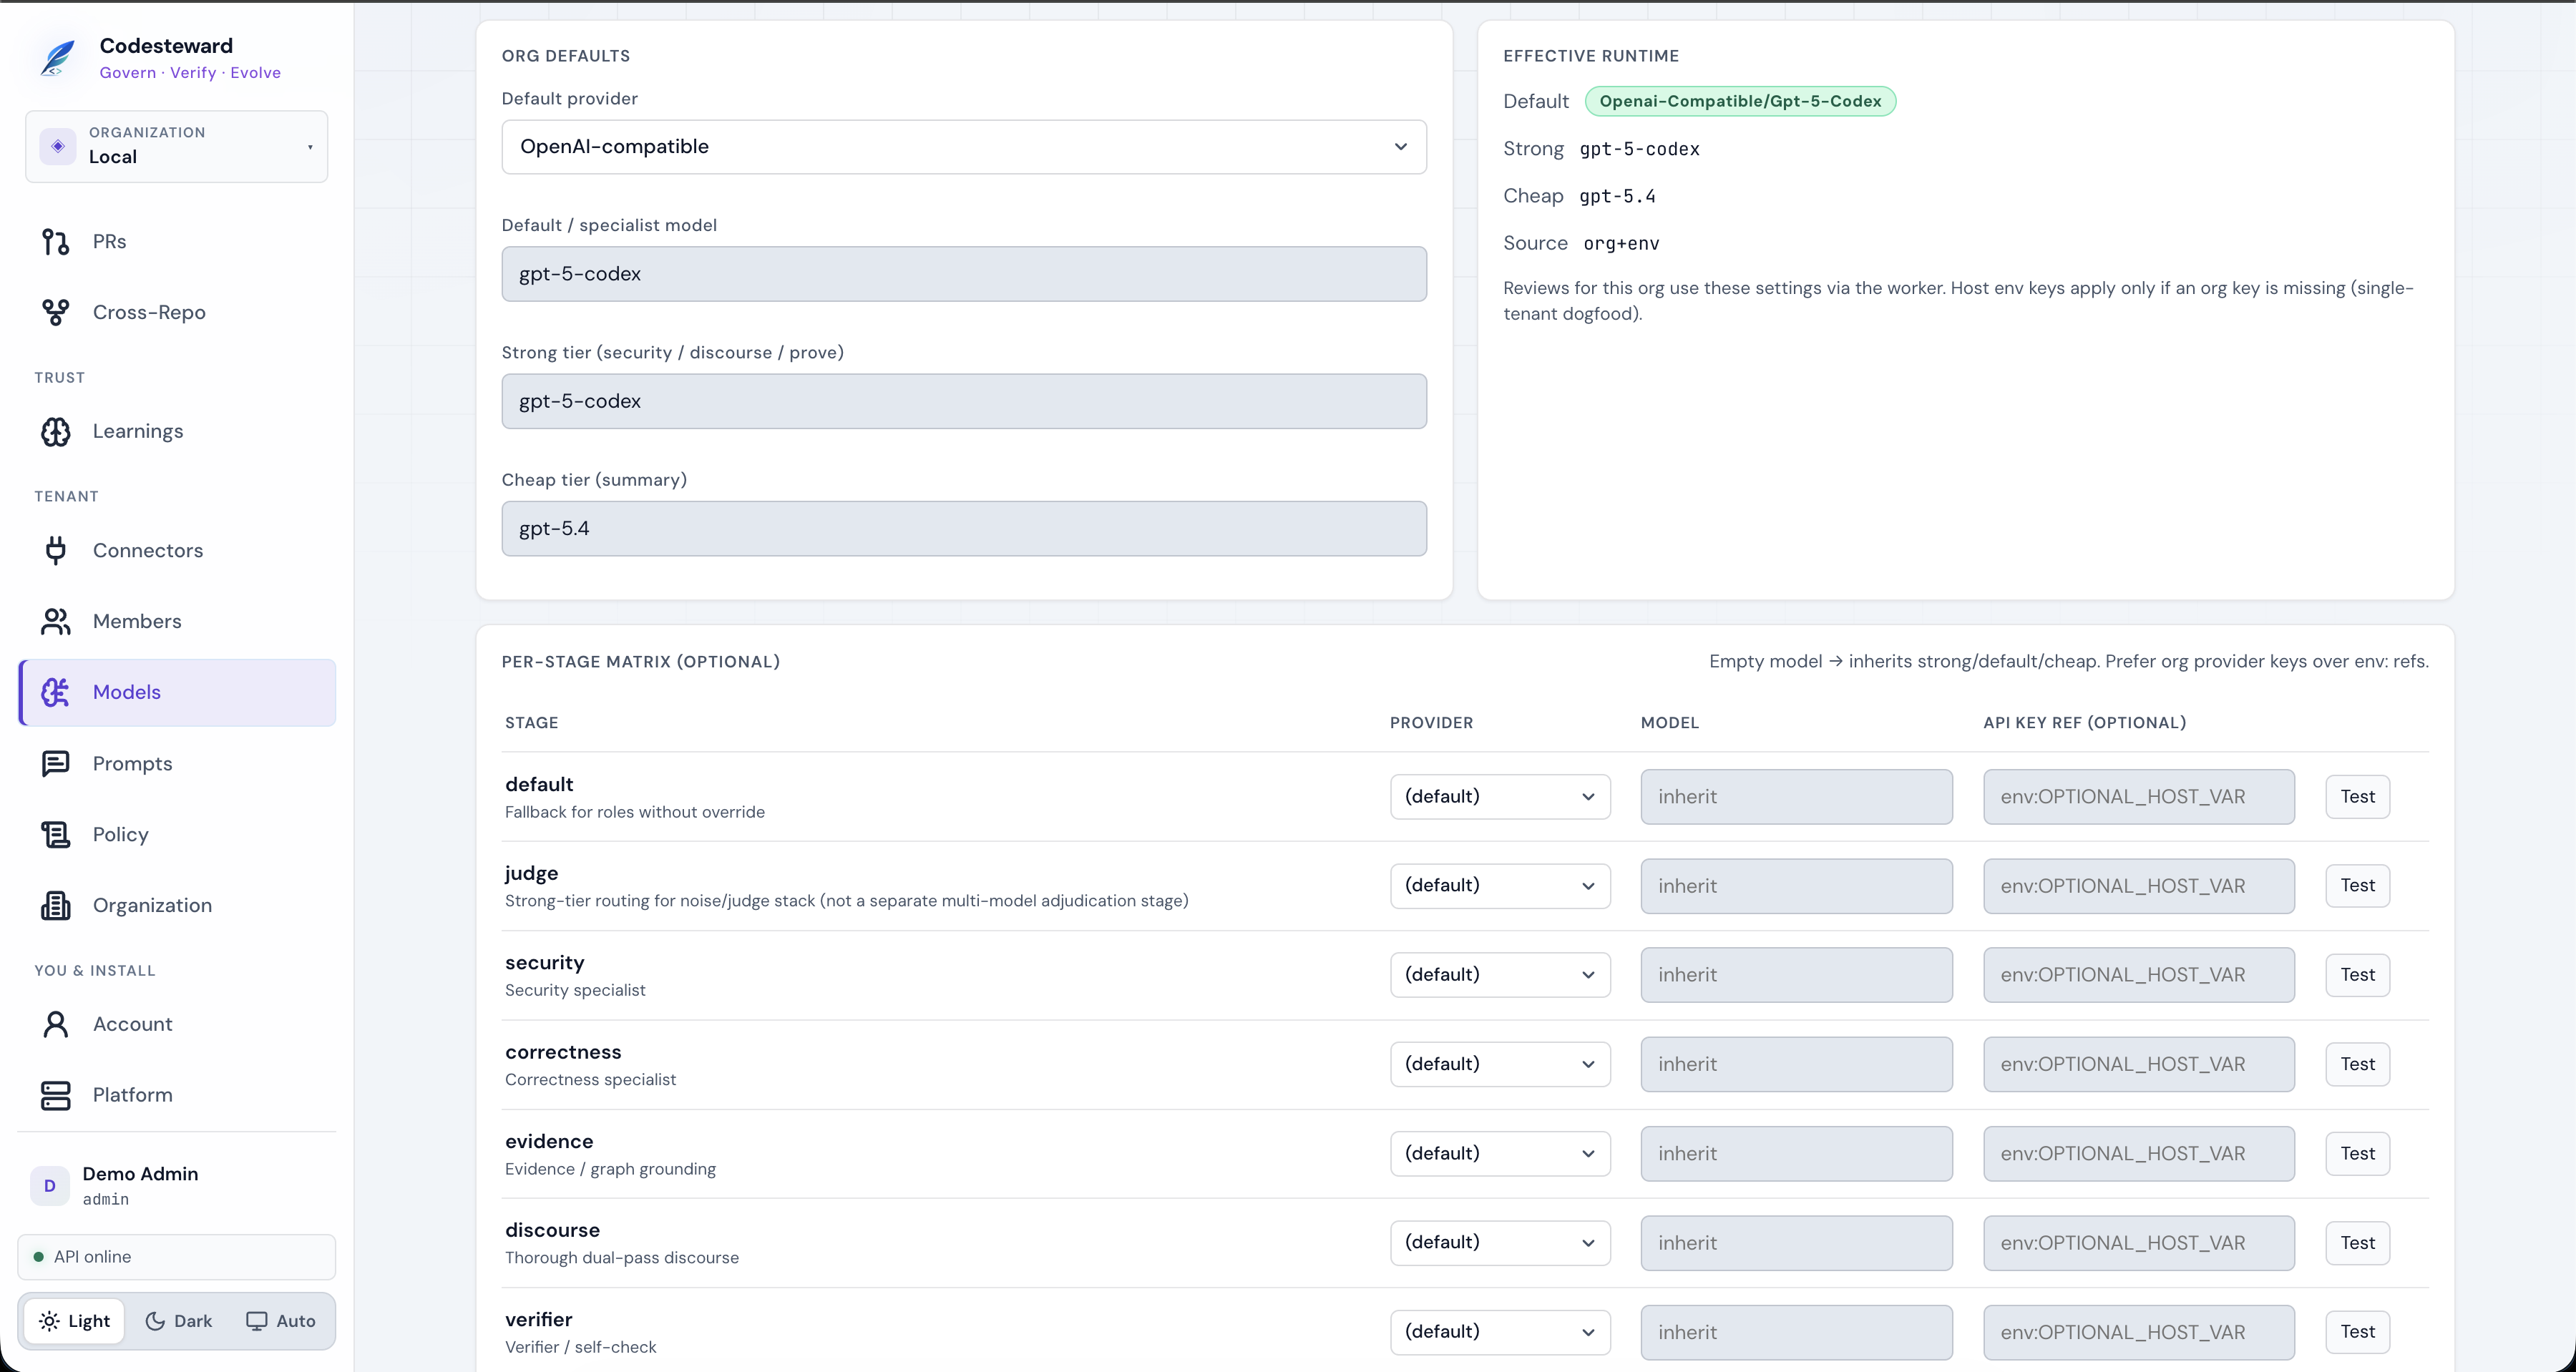Open provider dropdown for evidence stage
The width and height of the screenshot is (2576, 1372).
point(1500,1154)
